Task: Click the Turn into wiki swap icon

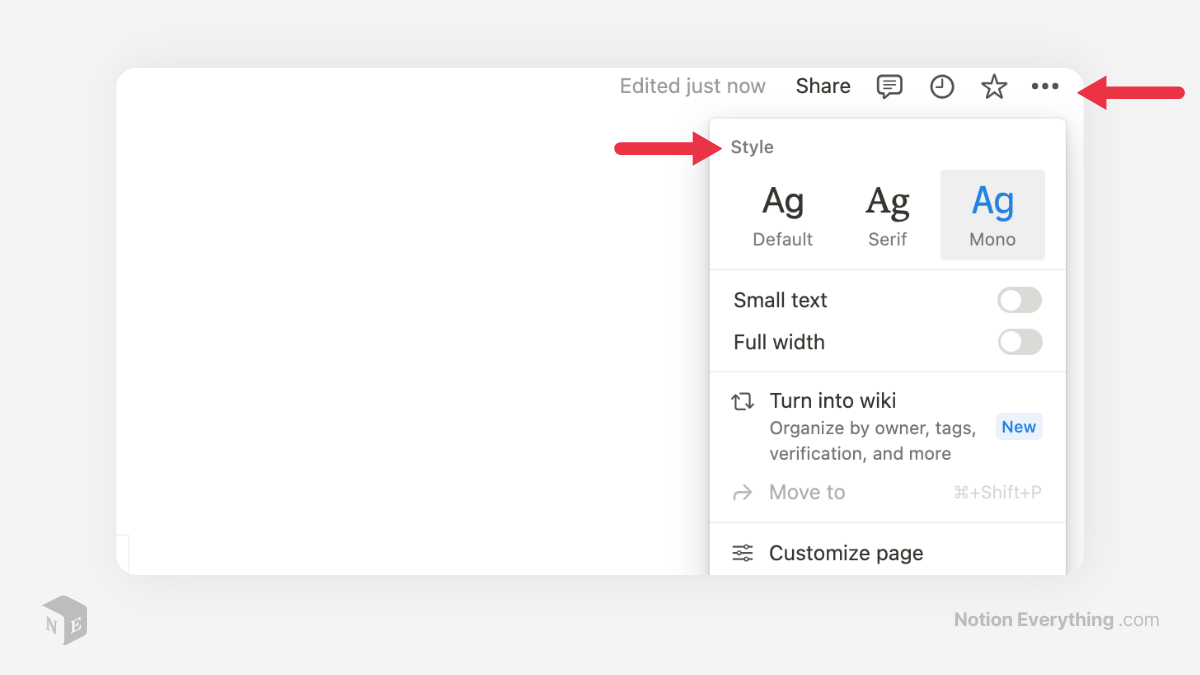Action: (742, 400)
